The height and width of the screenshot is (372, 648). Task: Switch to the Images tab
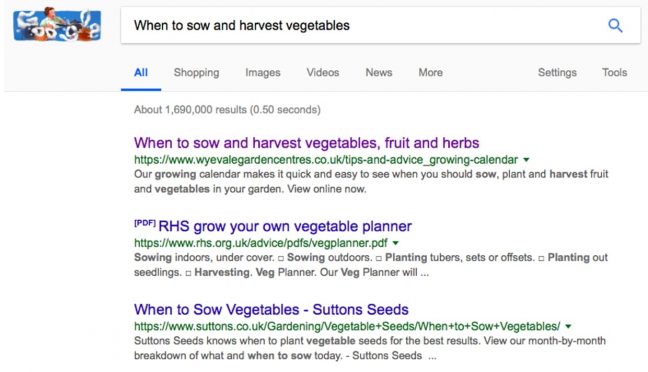point(263,72)
